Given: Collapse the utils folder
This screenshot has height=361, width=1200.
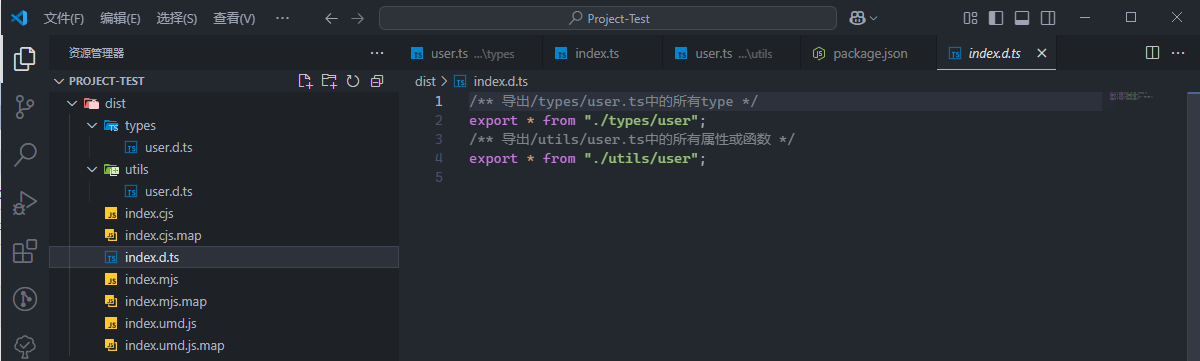Looking at the screenshot, I should [91, 169].
